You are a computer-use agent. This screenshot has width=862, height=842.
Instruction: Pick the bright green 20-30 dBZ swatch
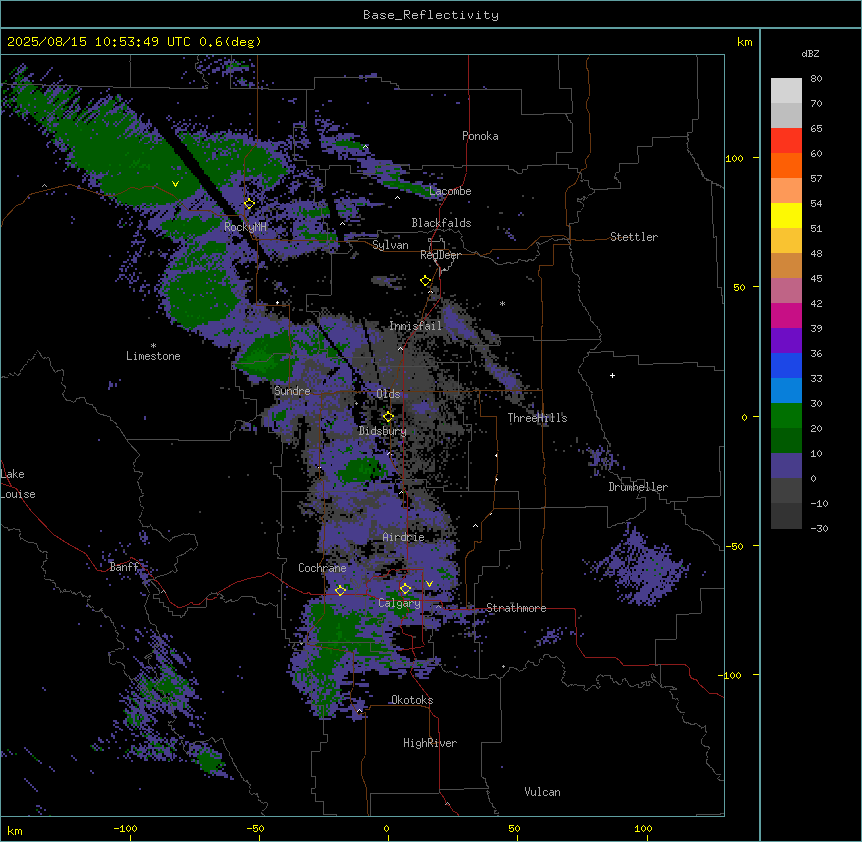pos(786,416)
